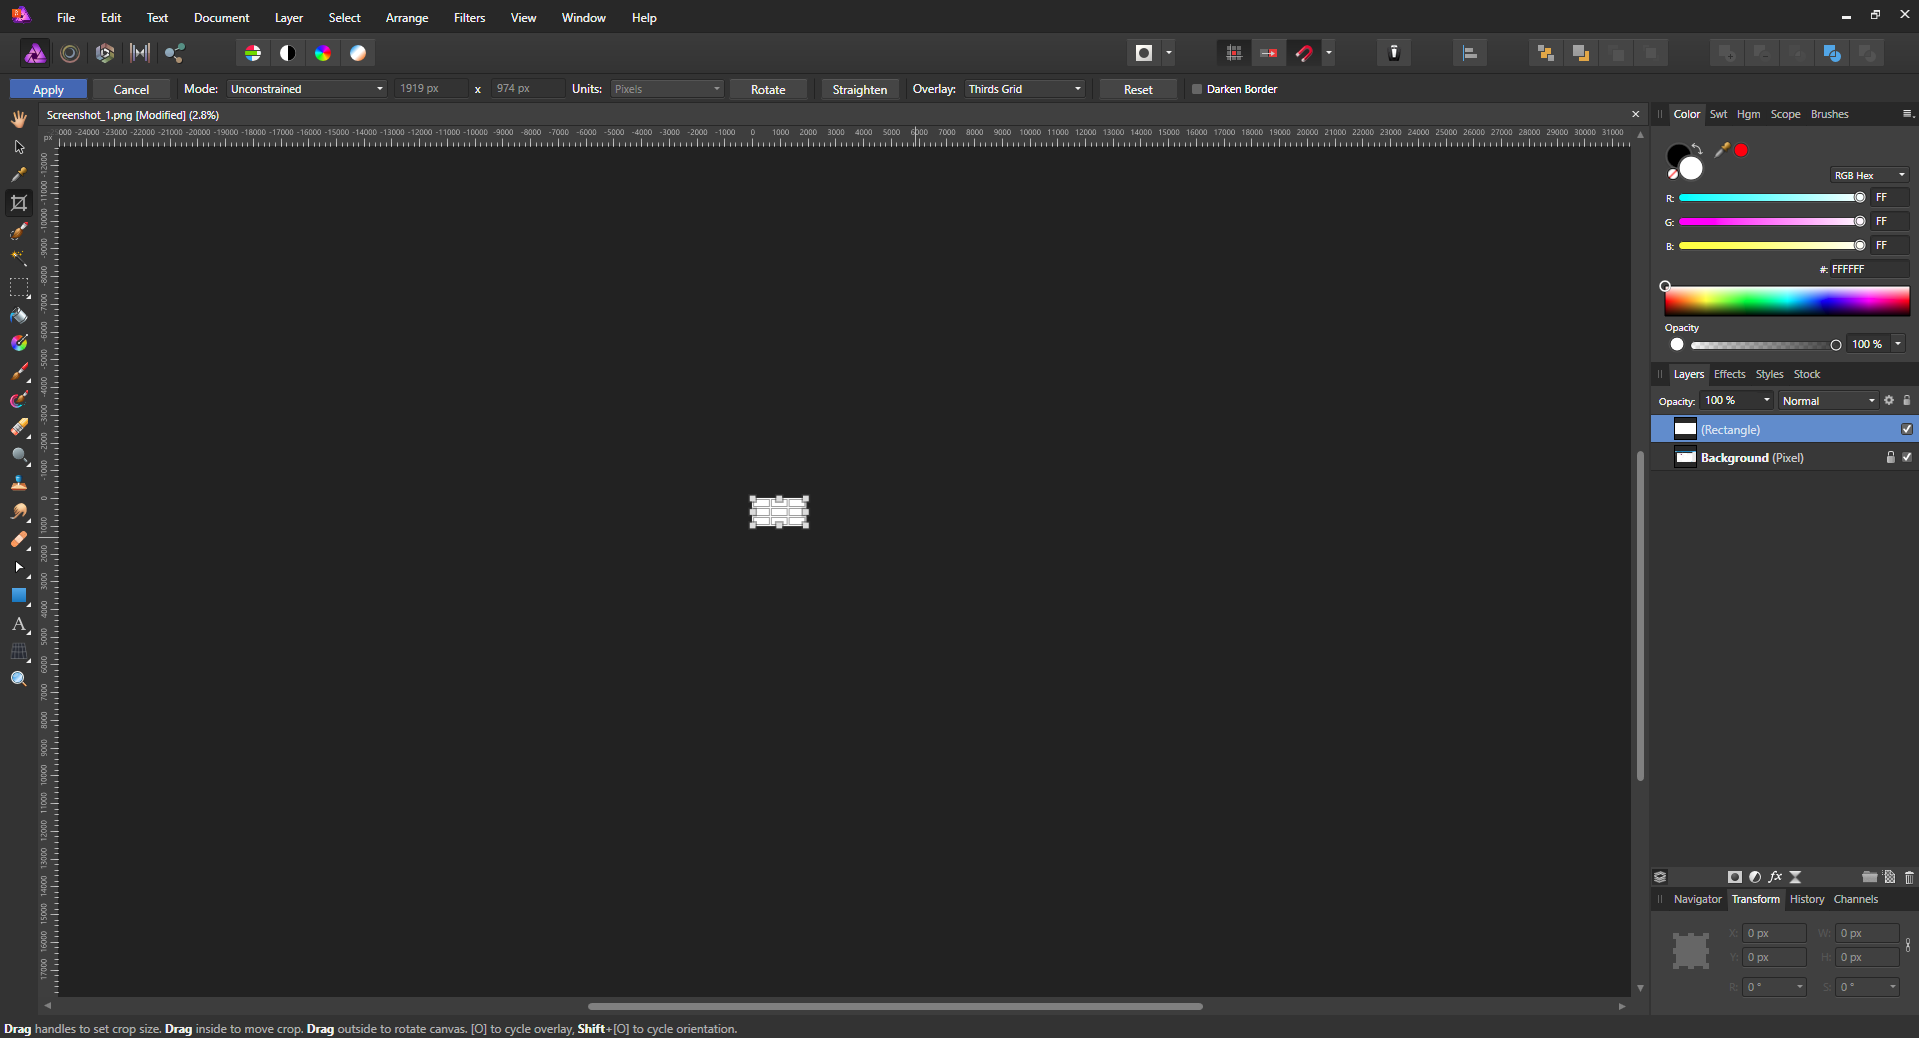
Task: Expand the snapping options arrow
Action: click(1328, 53)
